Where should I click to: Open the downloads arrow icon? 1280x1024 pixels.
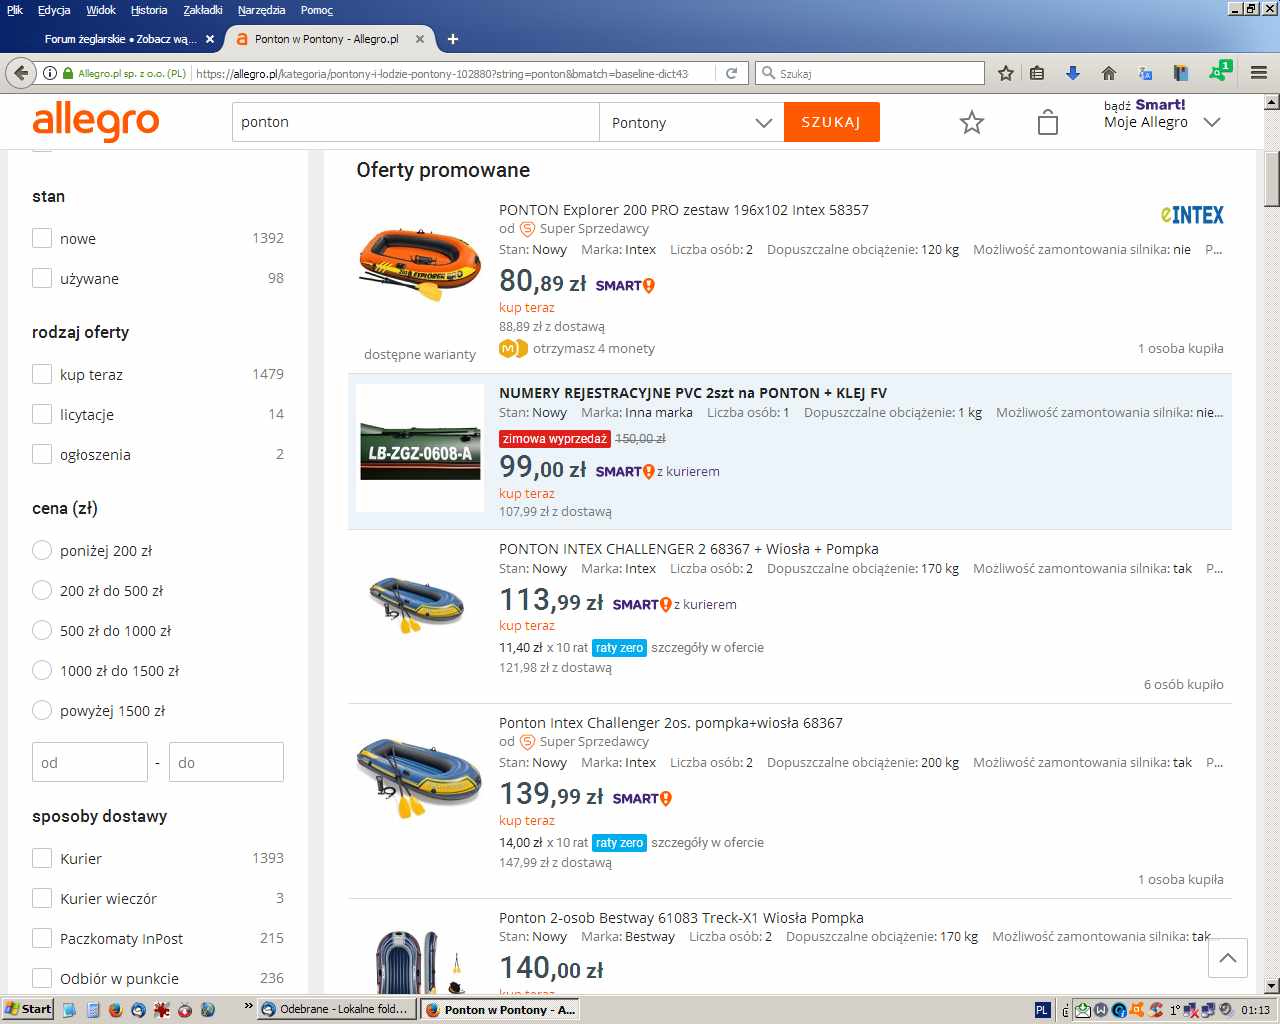tap(1073, 73)
